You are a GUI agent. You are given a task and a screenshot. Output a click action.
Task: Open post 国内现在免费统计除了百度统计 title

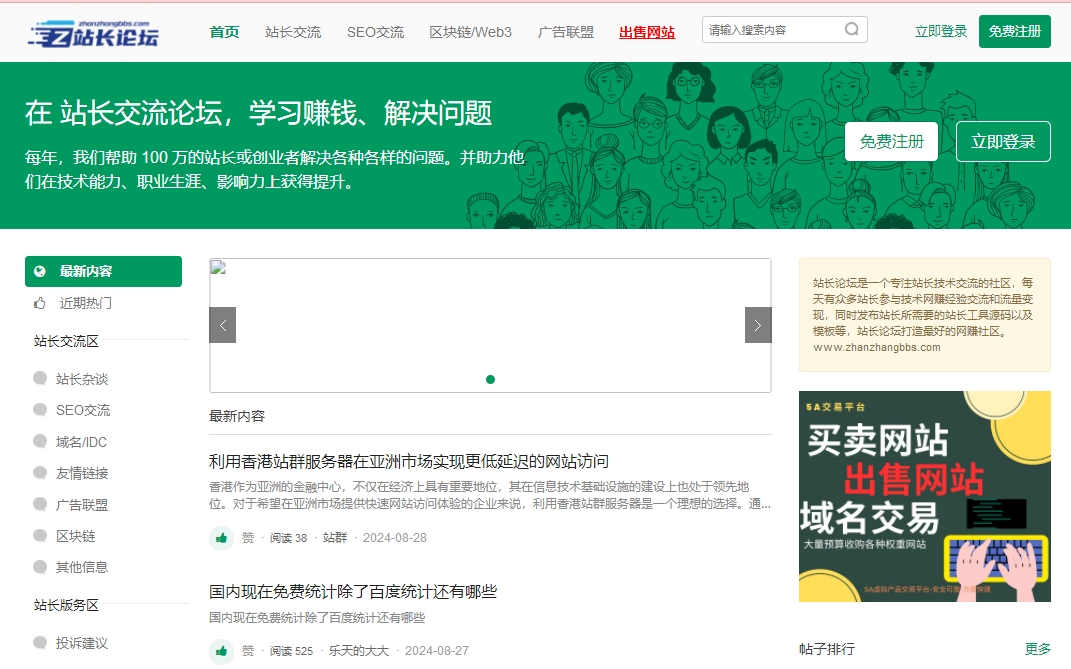click(352, 591)
